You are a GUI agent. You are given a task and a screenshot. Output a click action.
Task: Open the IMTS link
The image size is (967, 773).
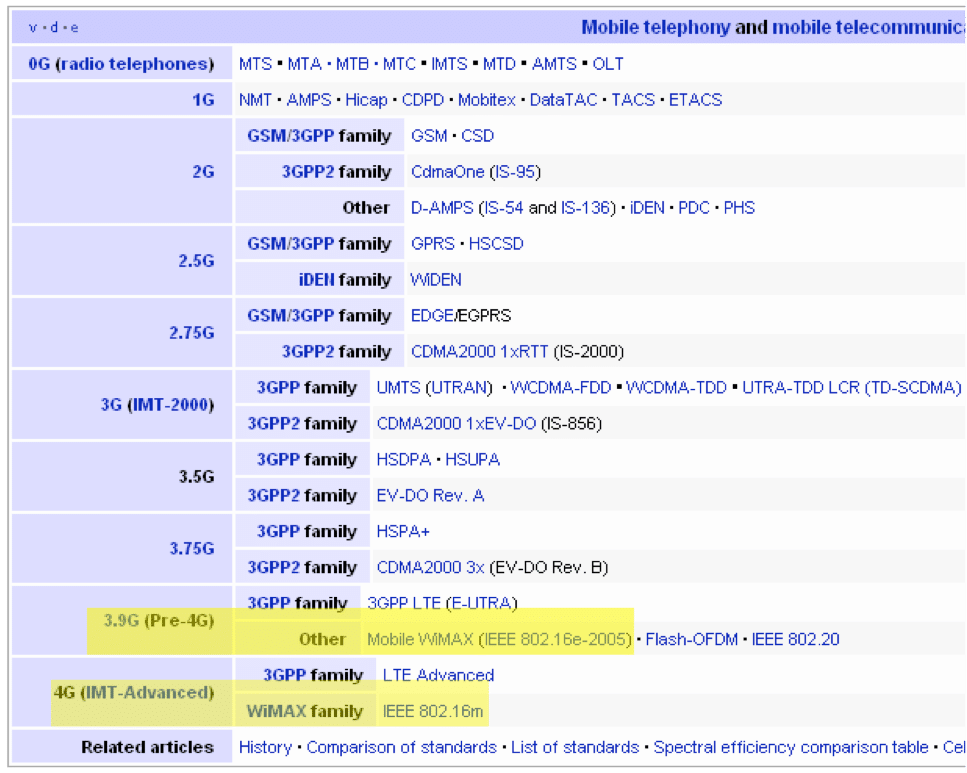[x=449, y=64]
